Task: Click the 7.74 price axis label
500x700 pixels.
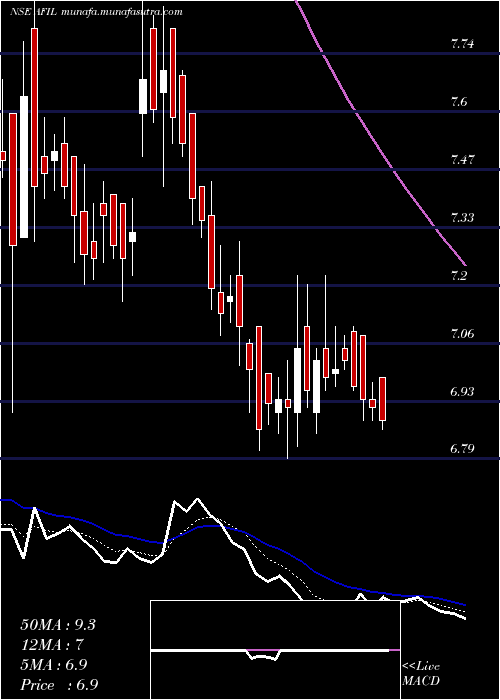Action: [462, 44]
